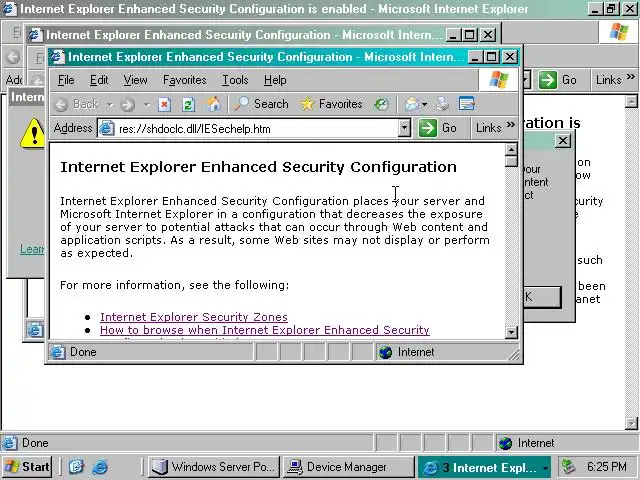The image size is (640, 480).
Task: Open the Favorites menu
Action: coord(185,80)
